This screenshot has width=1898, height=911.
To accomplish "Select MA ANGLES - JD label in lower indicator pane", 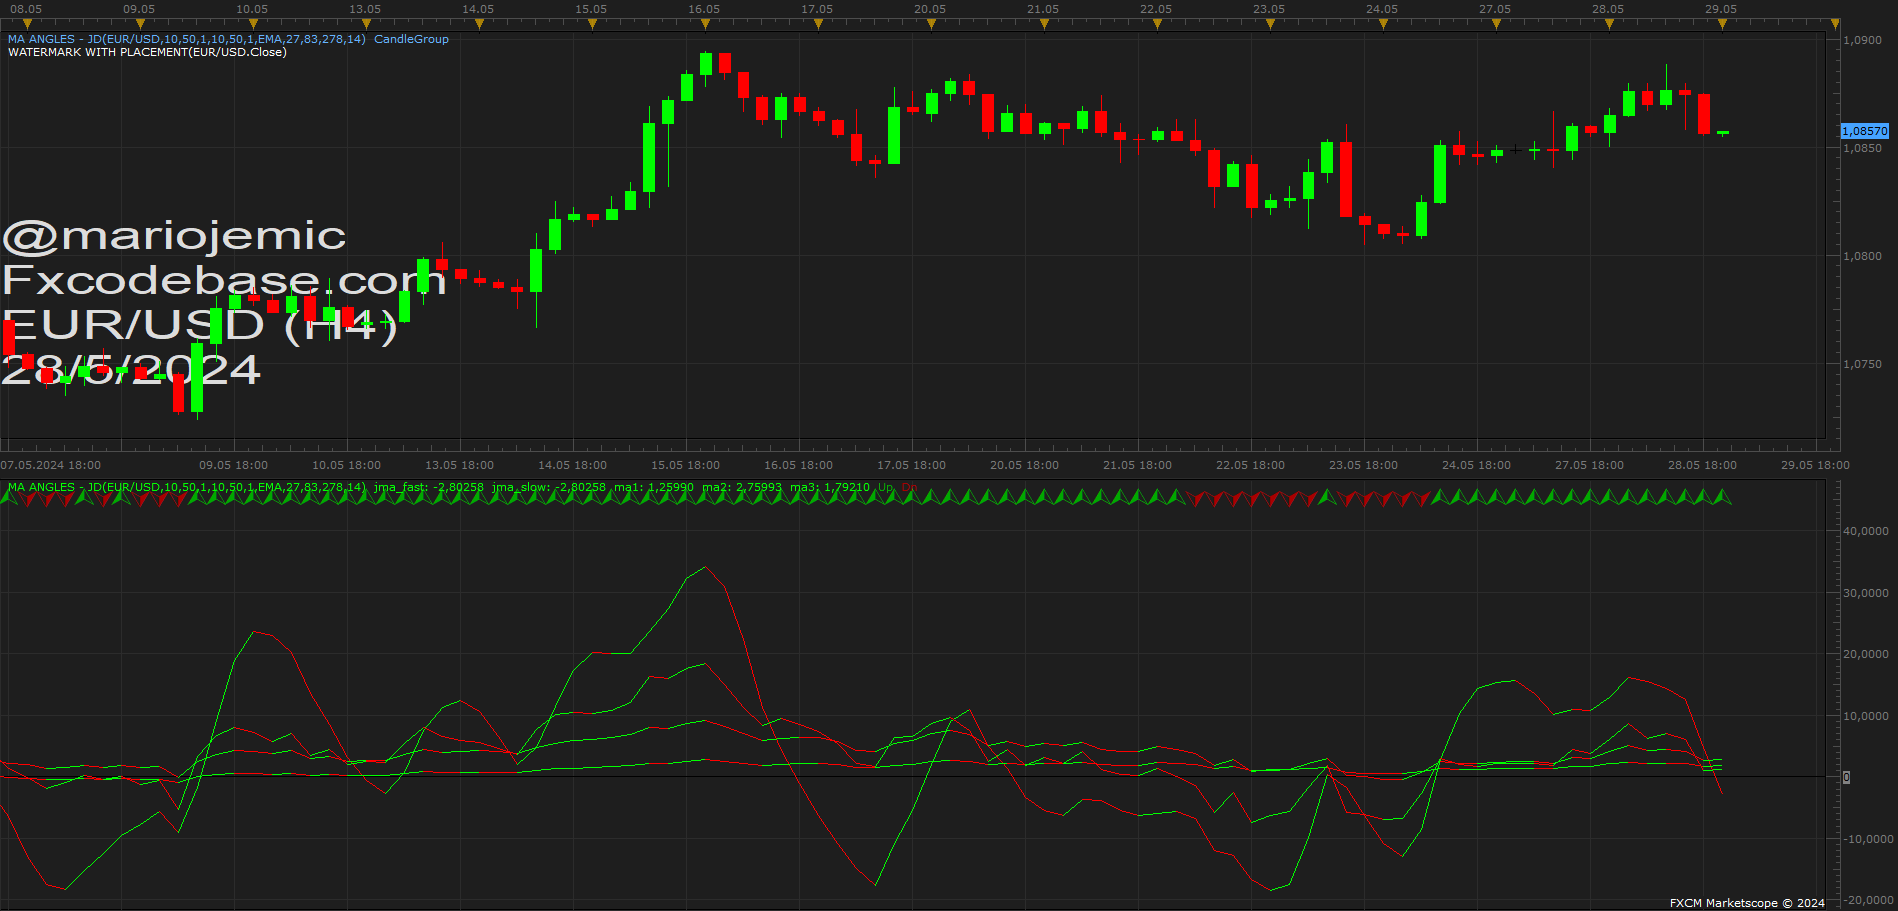I will coord(187,487).
